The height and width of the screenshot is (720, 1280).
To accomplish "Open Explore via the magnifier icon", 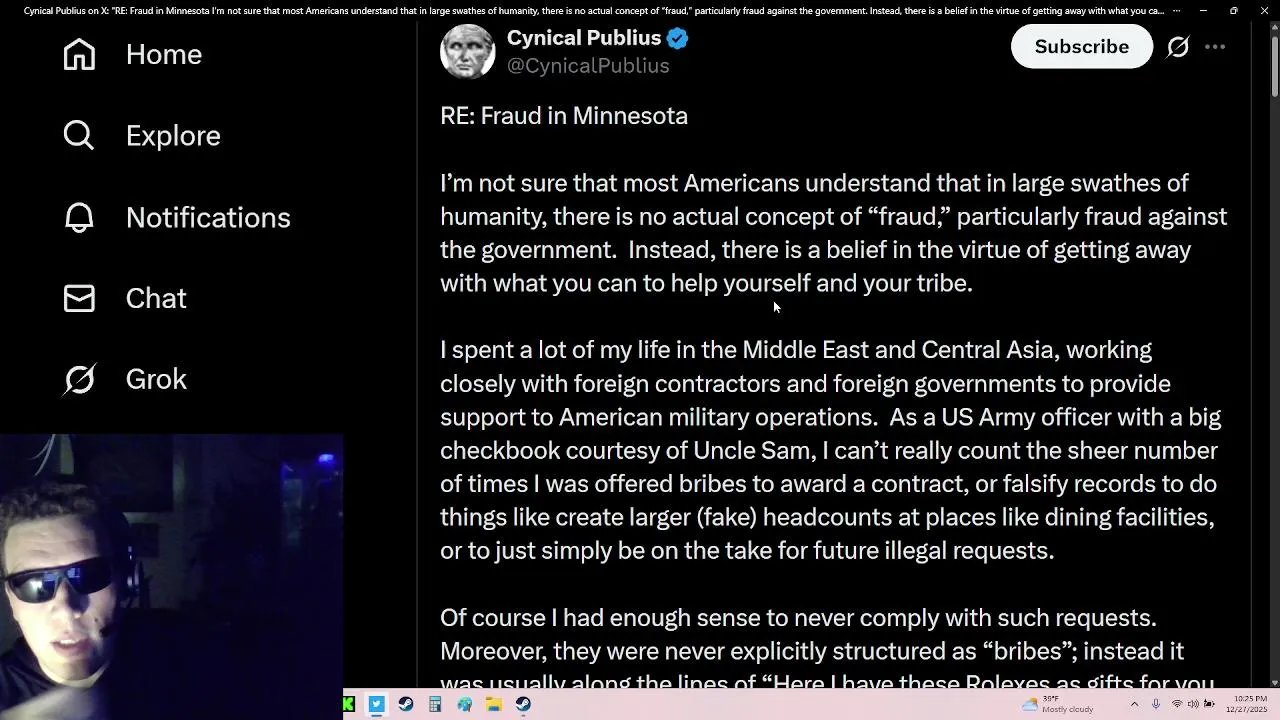I will pyautogui.click(x=79, y=135).
